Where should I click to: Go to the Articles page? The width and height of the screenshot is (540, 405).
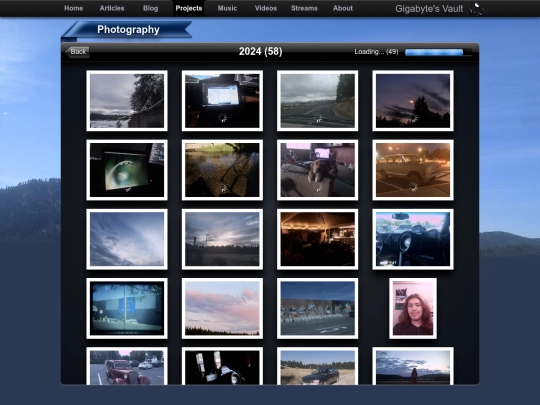click(112, 8)
